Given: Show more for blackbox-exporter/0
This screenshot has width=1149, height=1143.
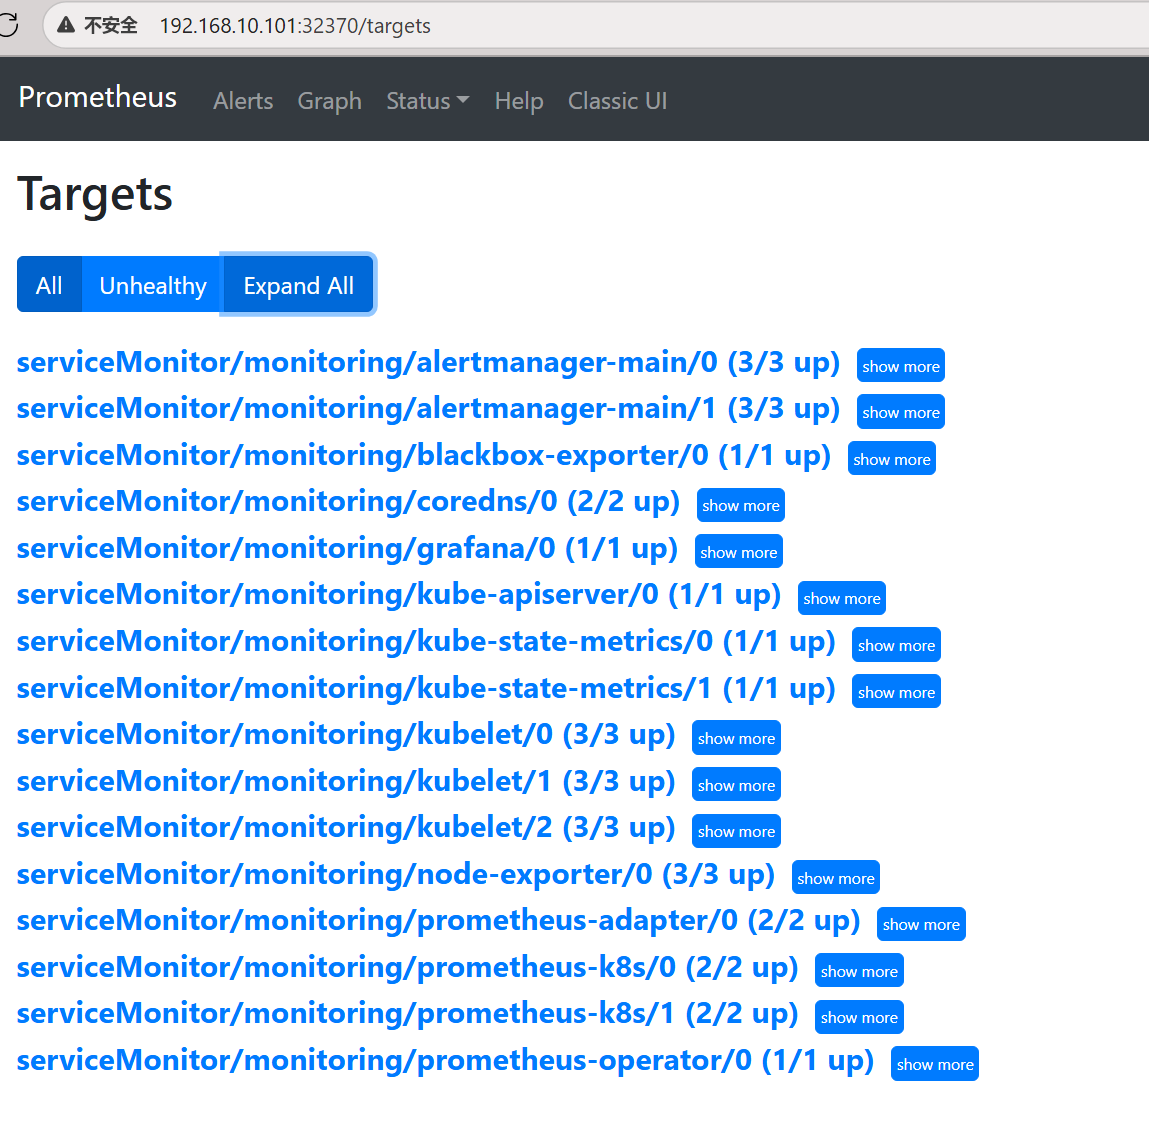Looking at the screenshot, I should point(892,459).
